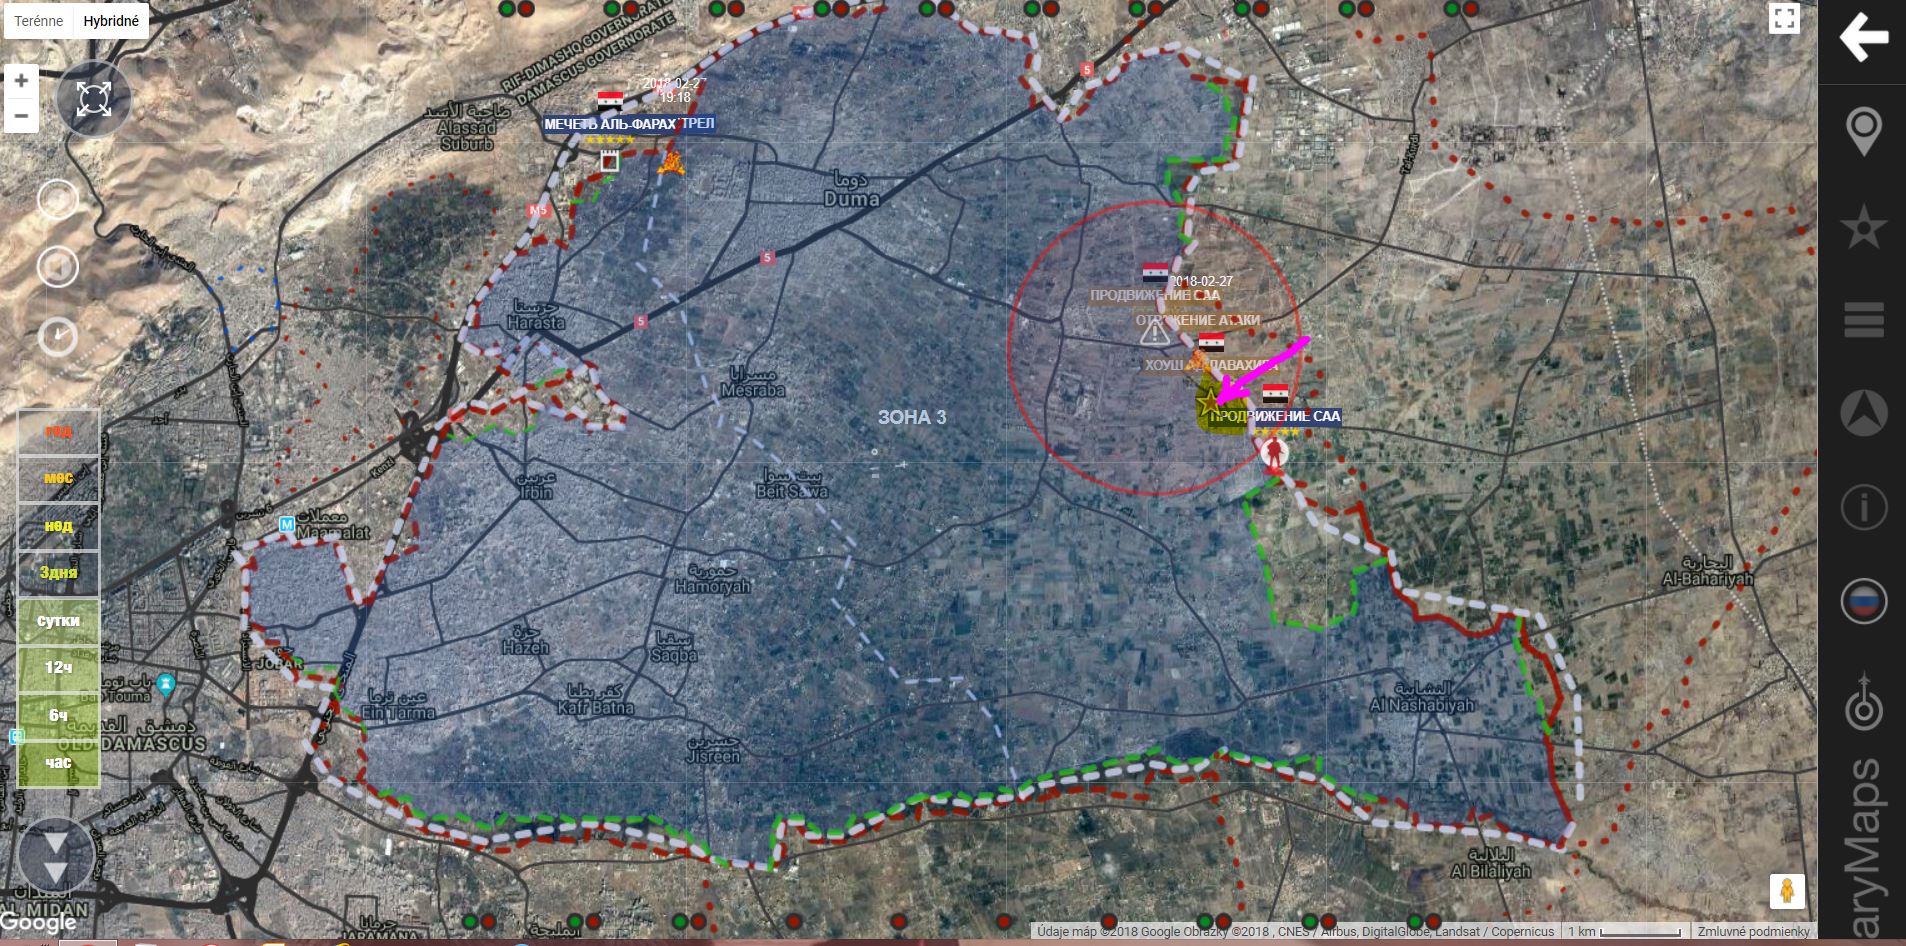This screenshot has width=1906, height=946.
Task: Switch to Terénne map type
Action: point(39,21)
